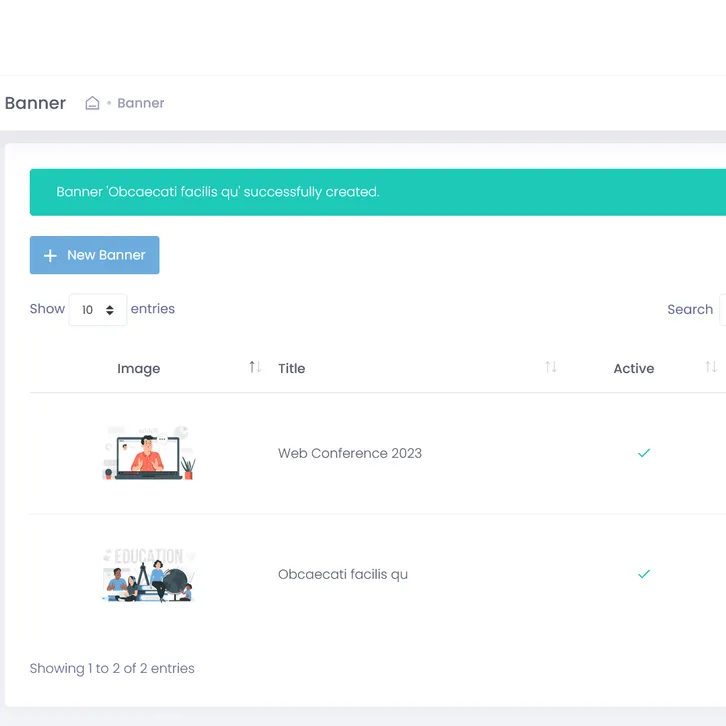Image resolution: width=726 pixels, height=726 pixels.
Task: Click the New Banner button
Action: pyautogui.click(x=94, y=255)
